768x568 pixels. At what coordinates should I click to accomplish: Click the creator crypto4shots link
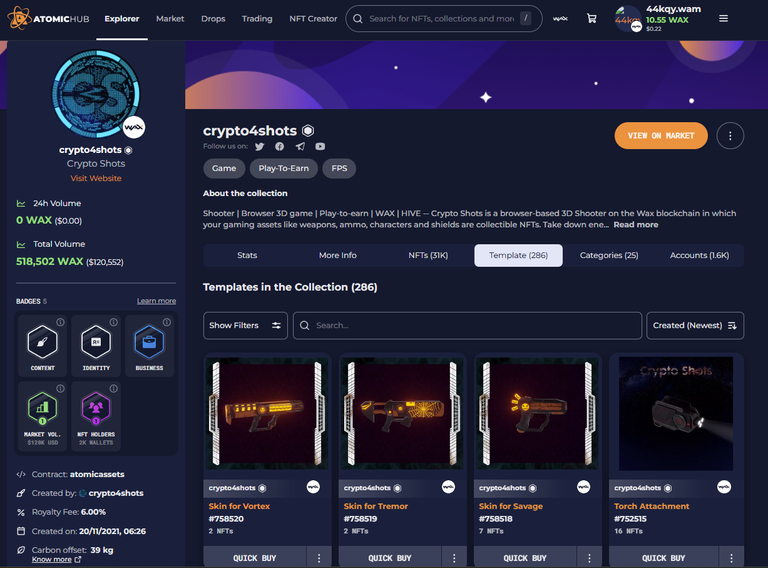click(x=116, y=493)
